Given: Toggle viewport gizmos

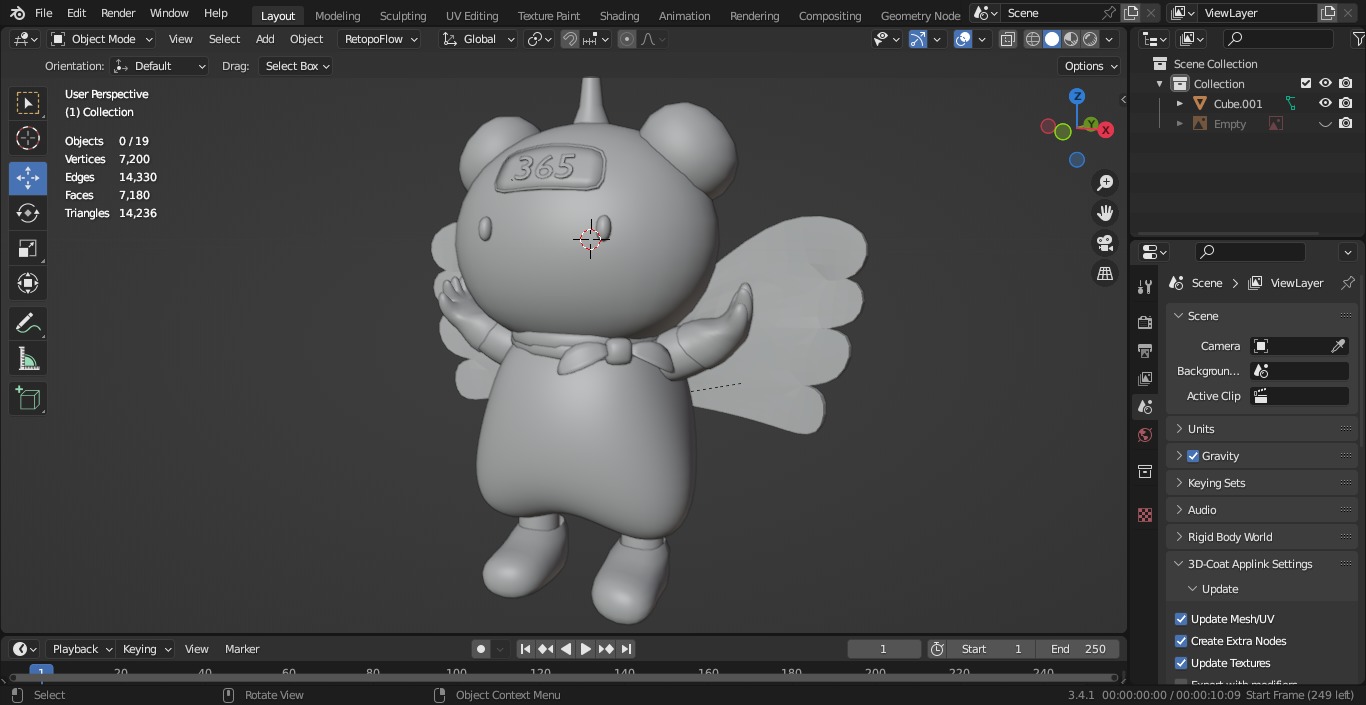Looking at the screenshot, I should [918, 39].
